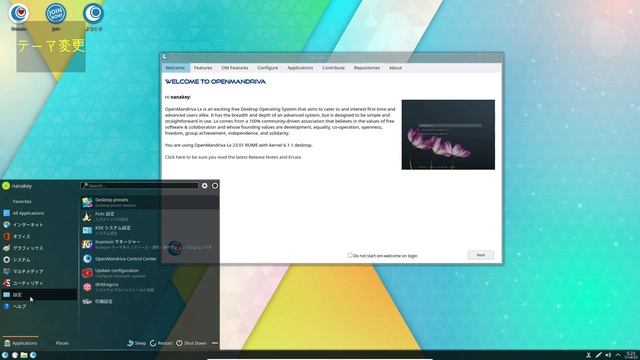This screenshot has width=640, height=360.
Task: Open more power options menu
Action: [x=215, y=343]
